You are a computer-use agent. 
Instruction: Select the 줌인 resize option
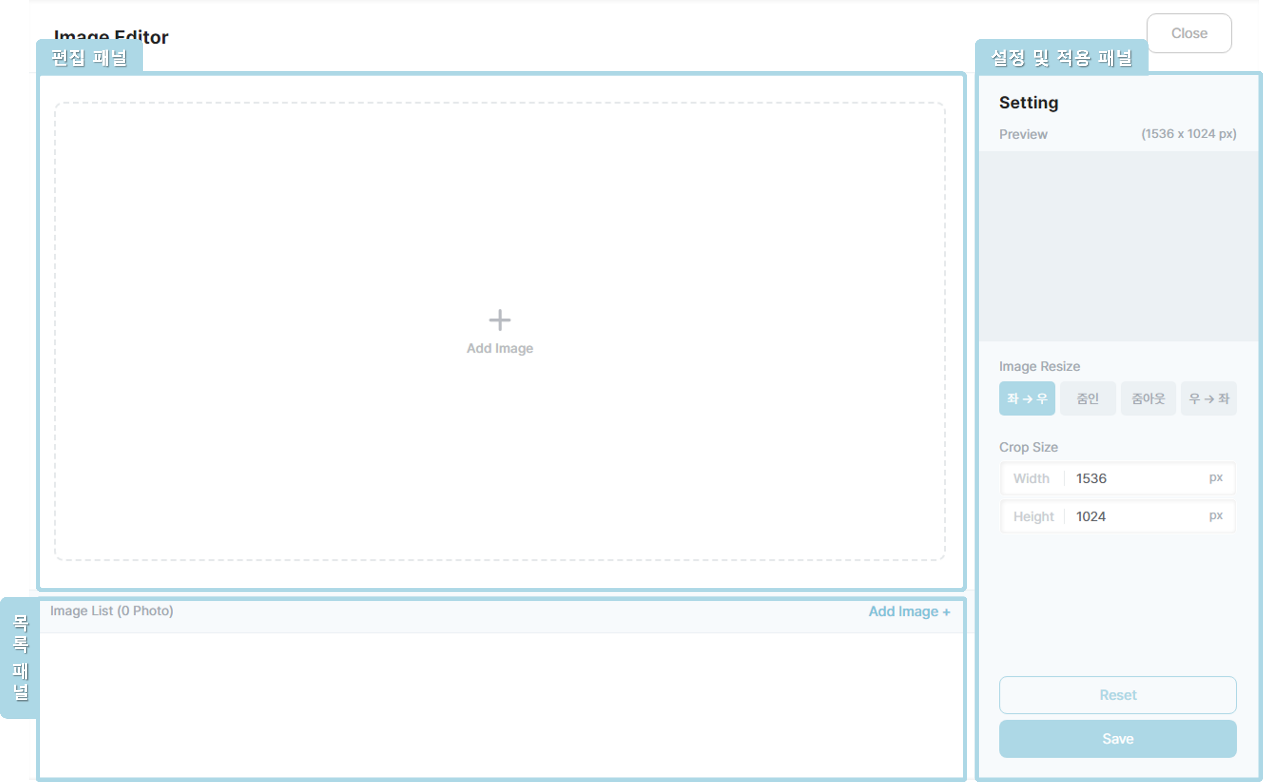(x=1087, y=398)
